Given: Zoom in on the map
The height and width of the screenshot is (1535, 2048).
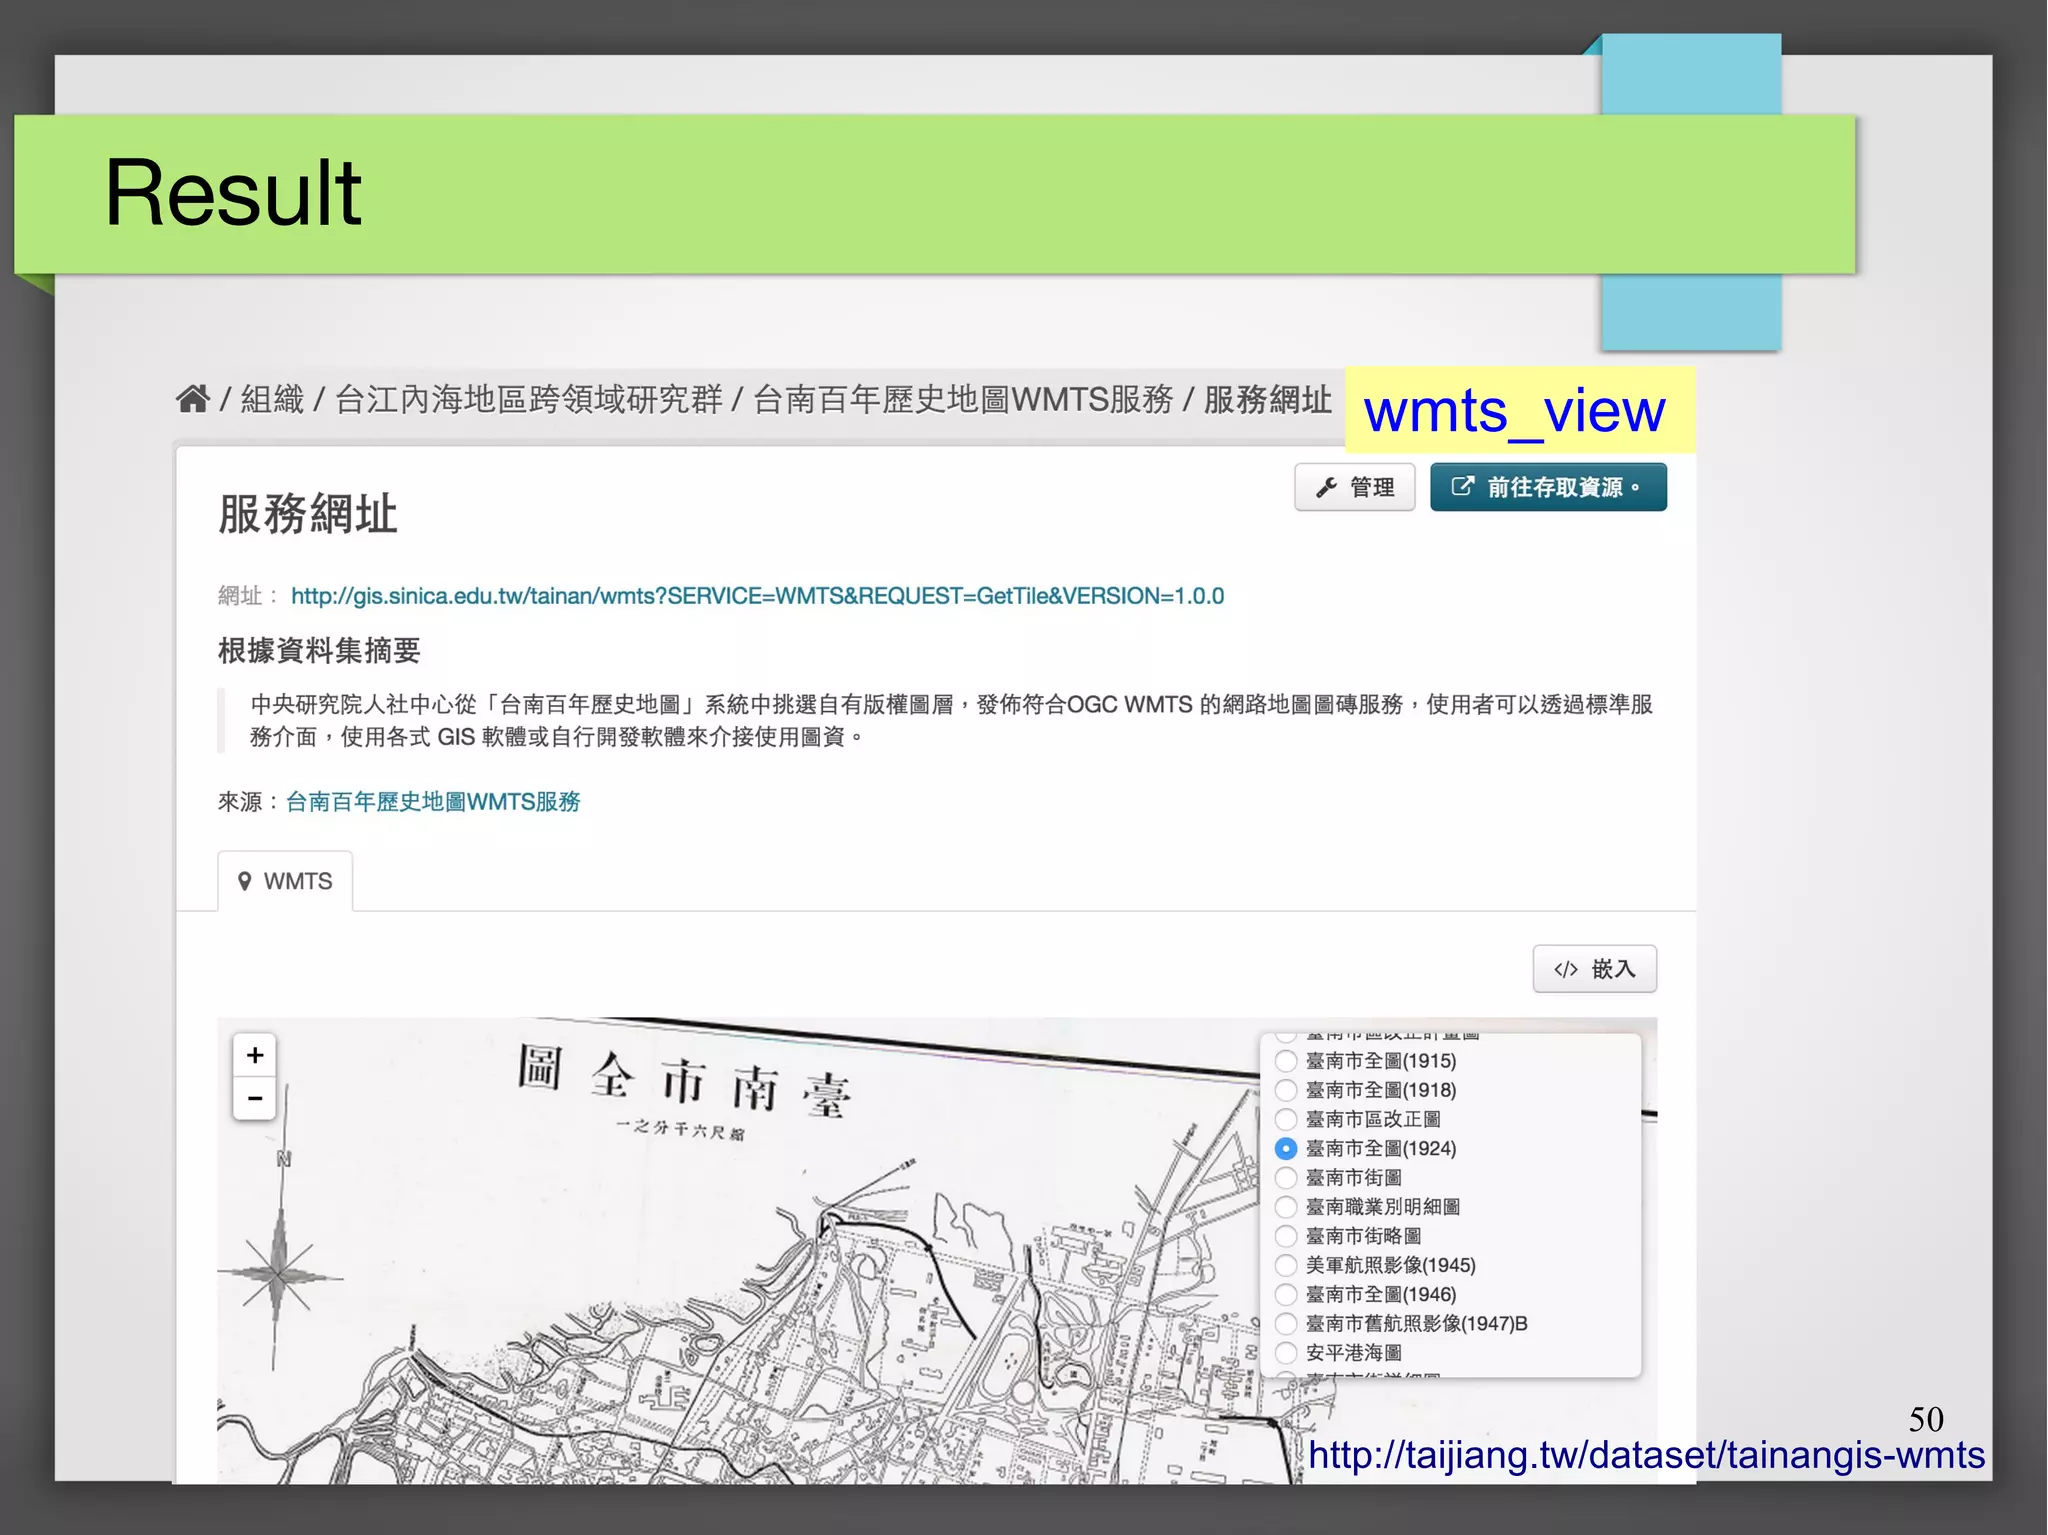Looking at the screenshot, I should click(255, 1055).
